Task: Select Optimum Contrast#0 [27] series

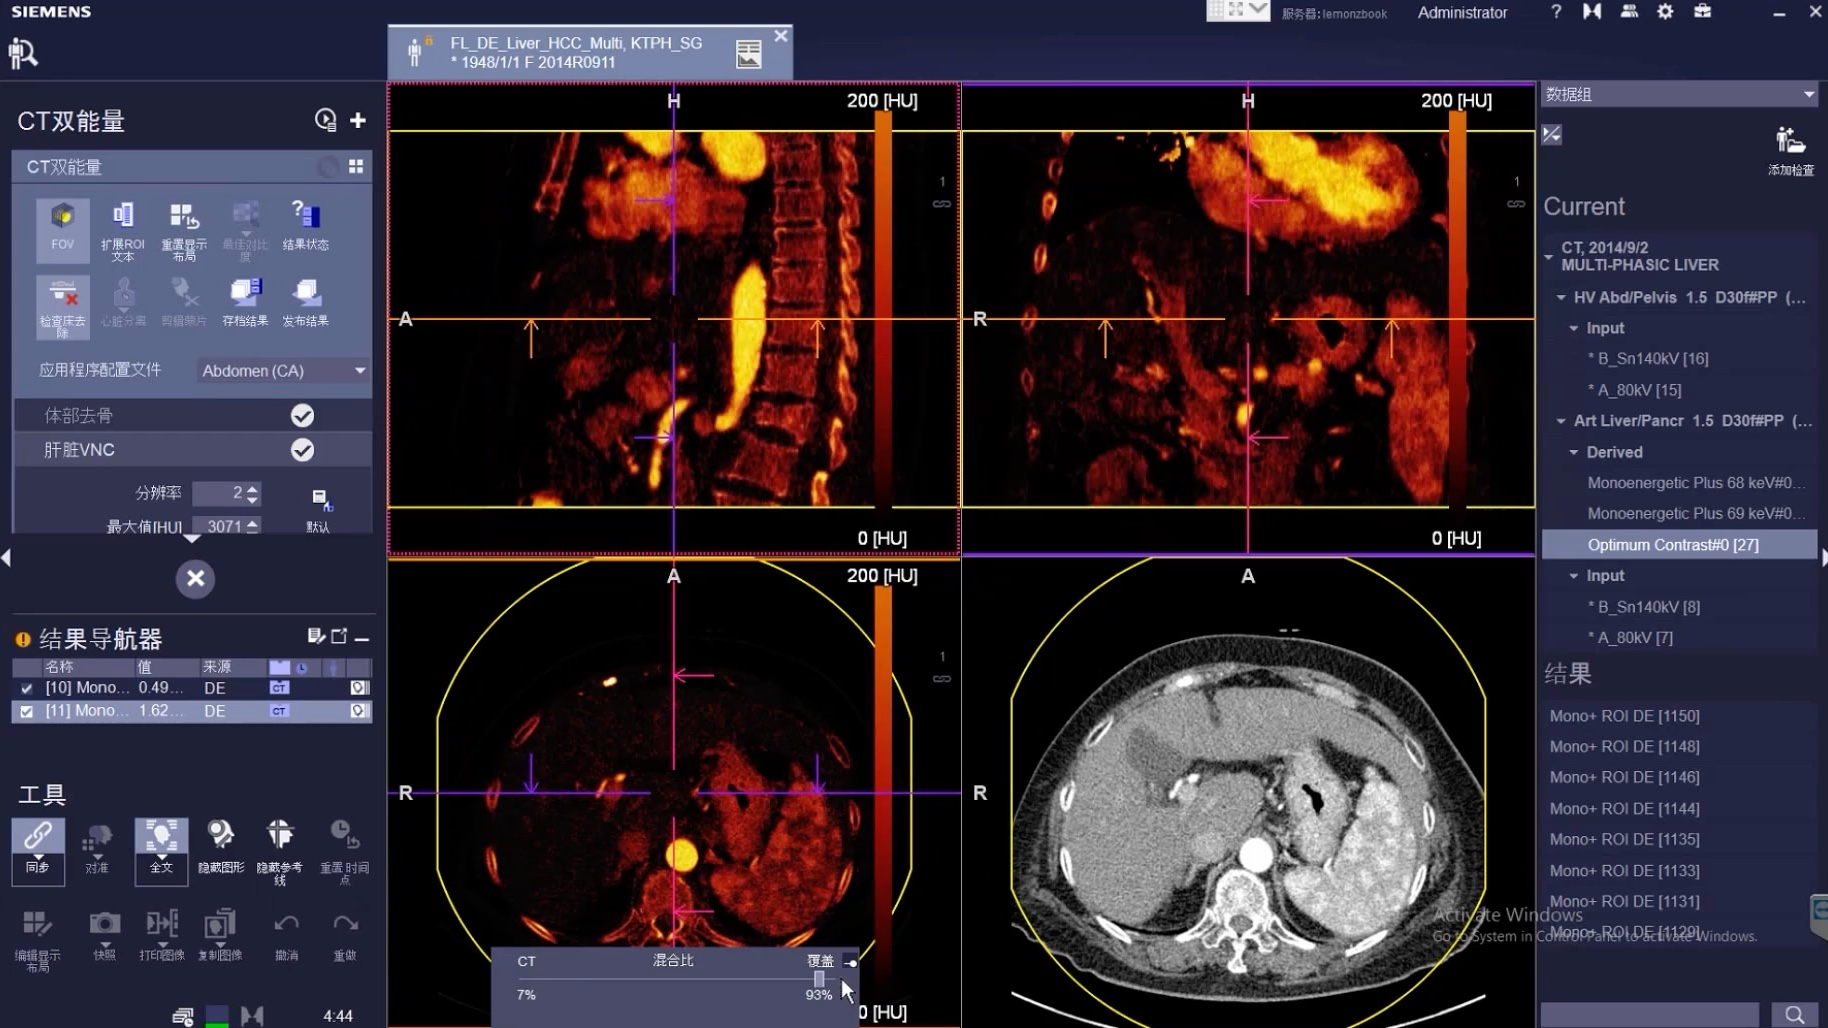Action: click(x=1679, y=545)
